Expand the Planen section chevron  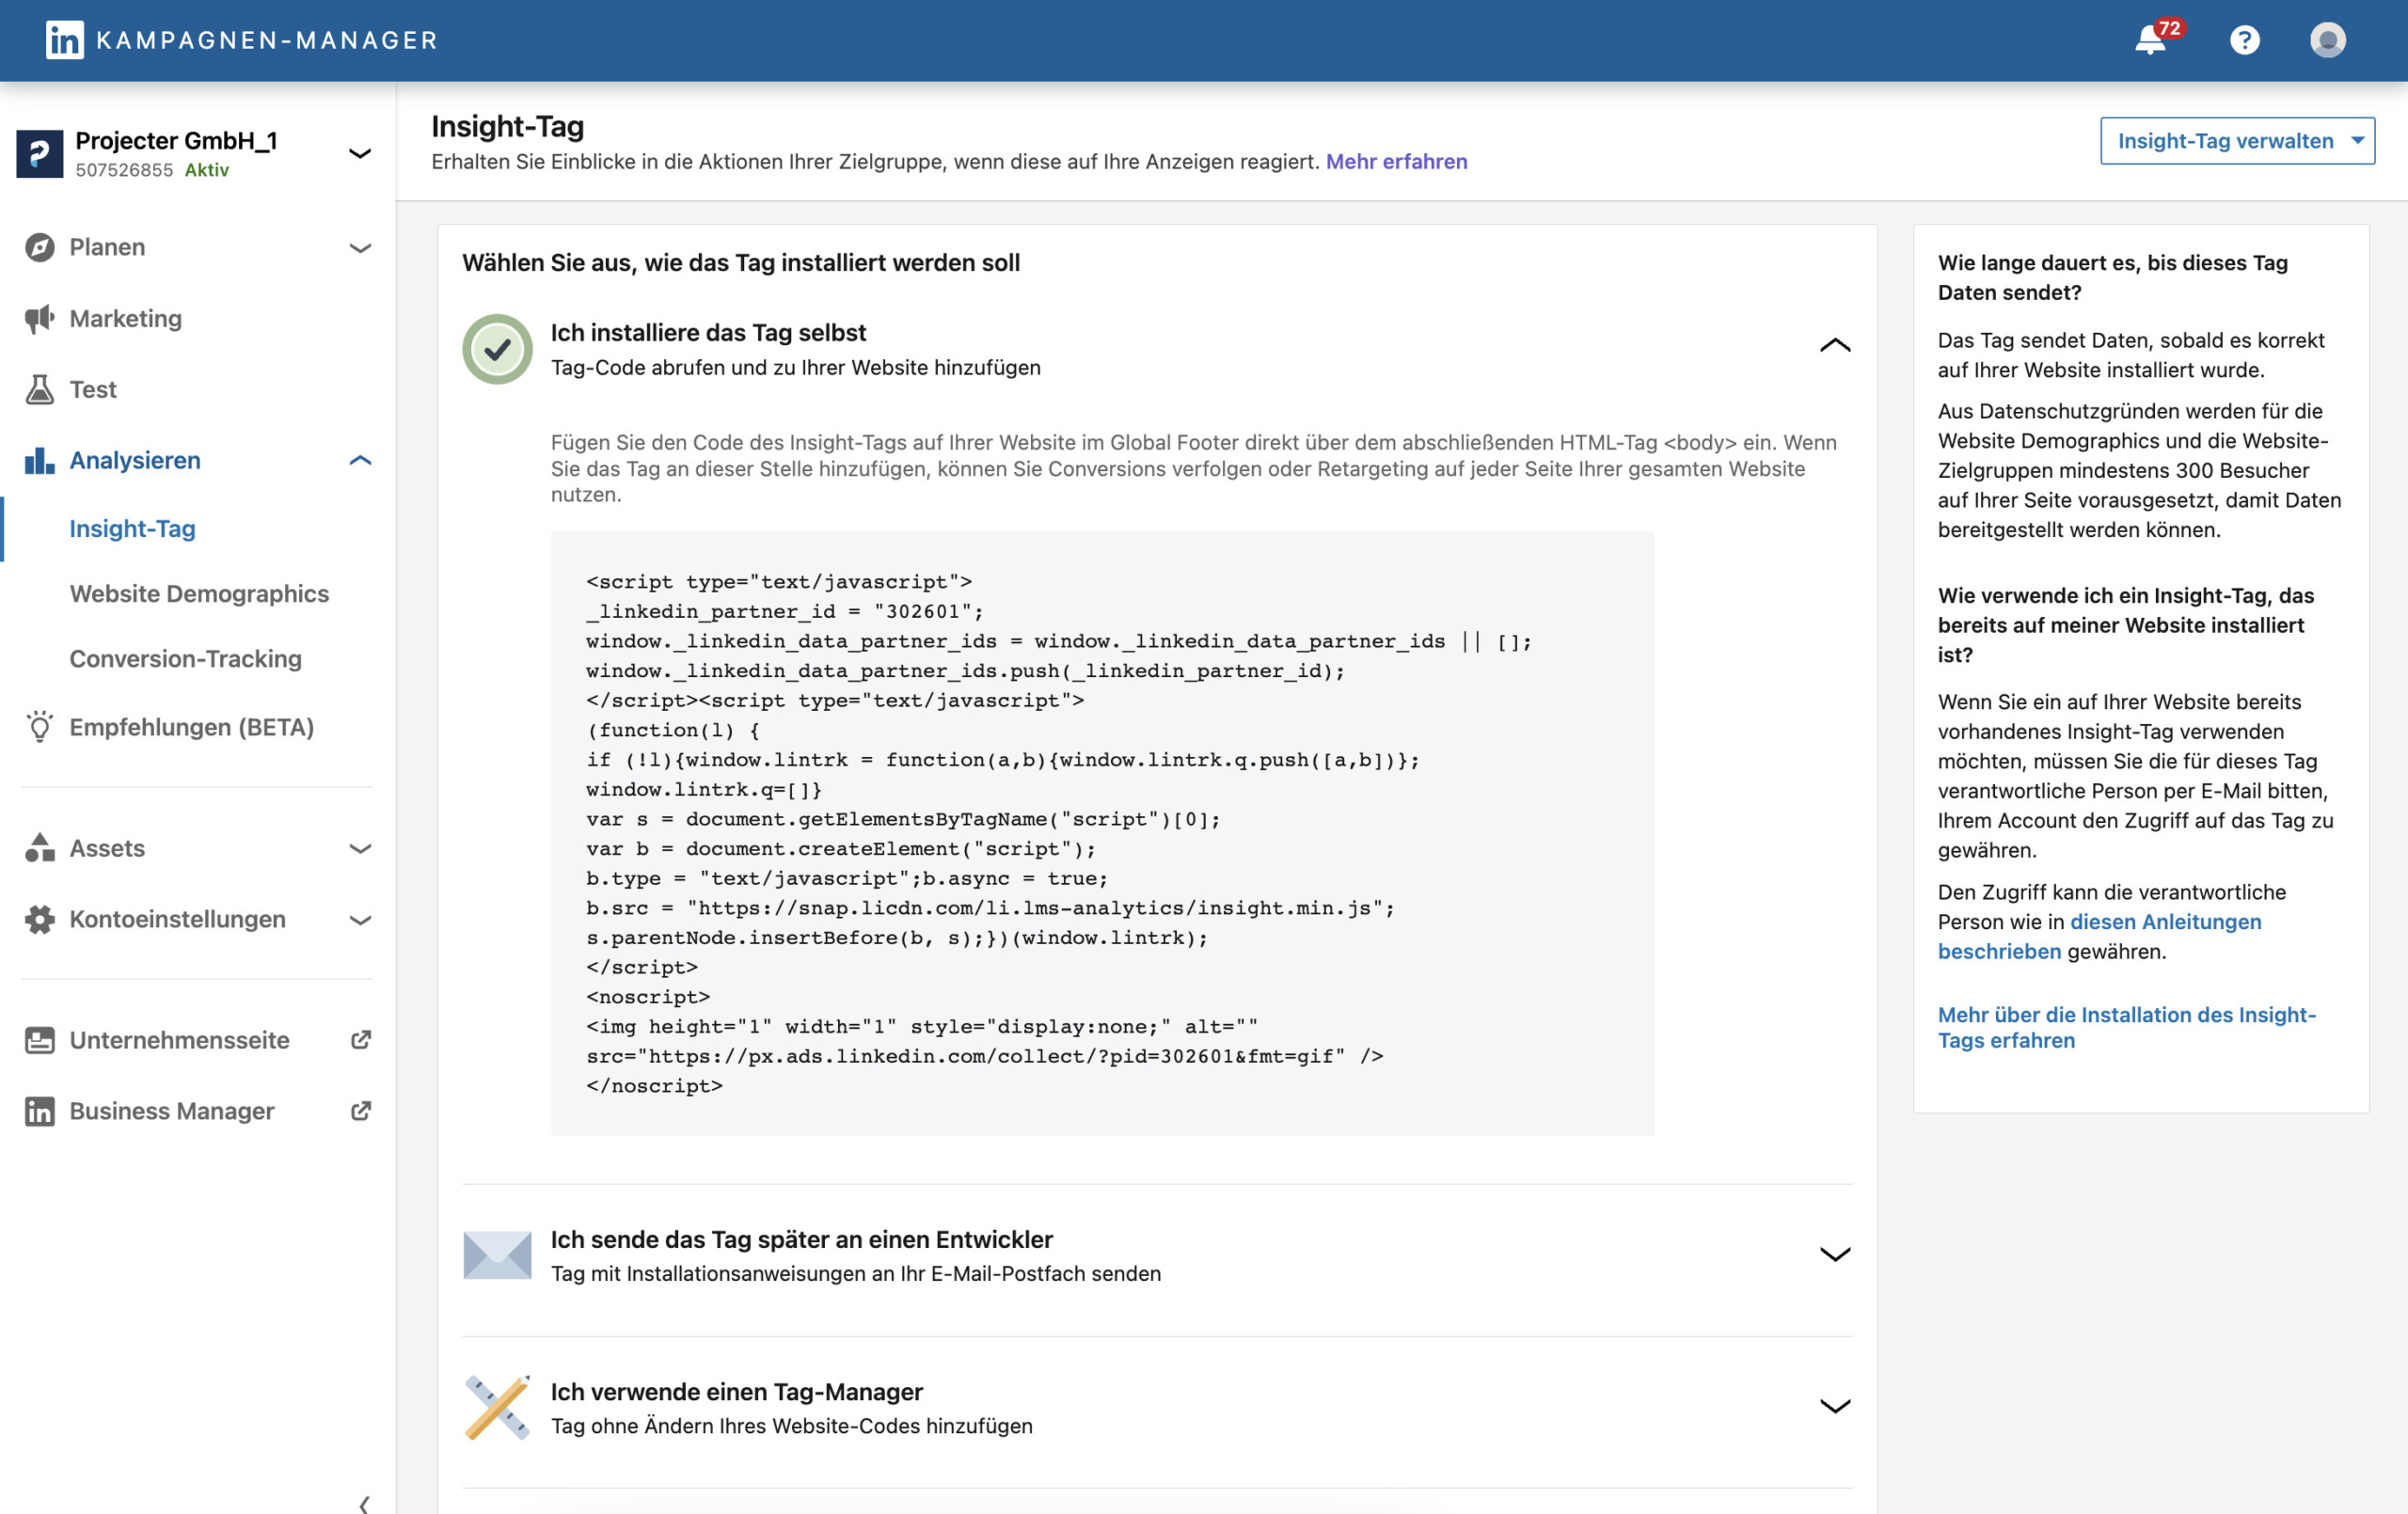click(x=360, y=247)
